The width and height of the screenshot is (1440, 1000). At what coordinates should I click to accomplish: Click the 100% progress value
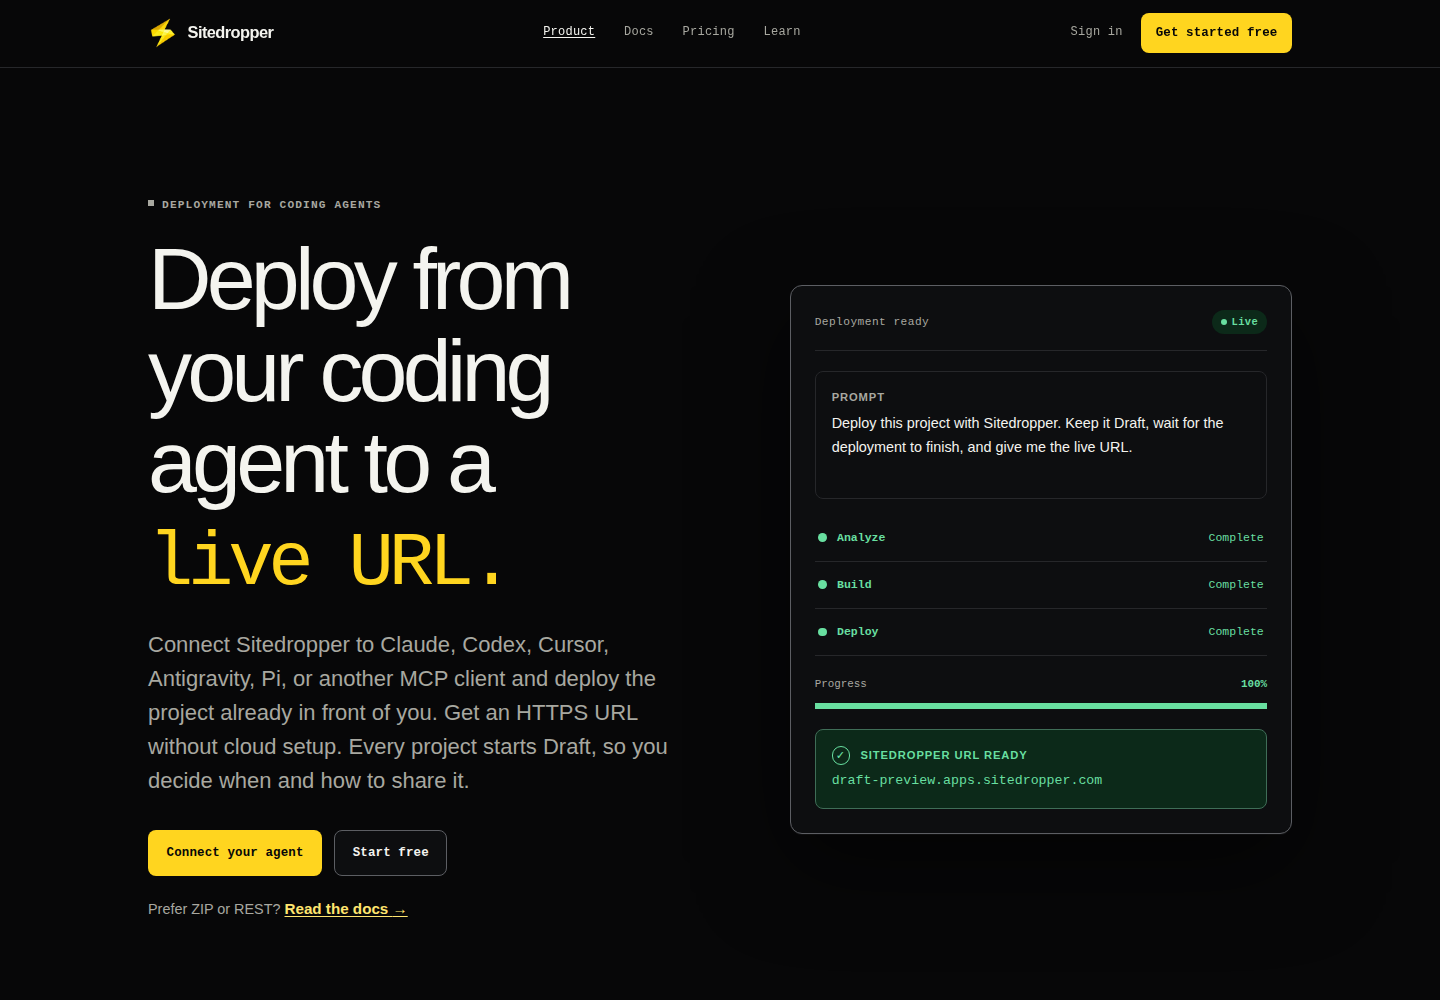[1254, 684]
